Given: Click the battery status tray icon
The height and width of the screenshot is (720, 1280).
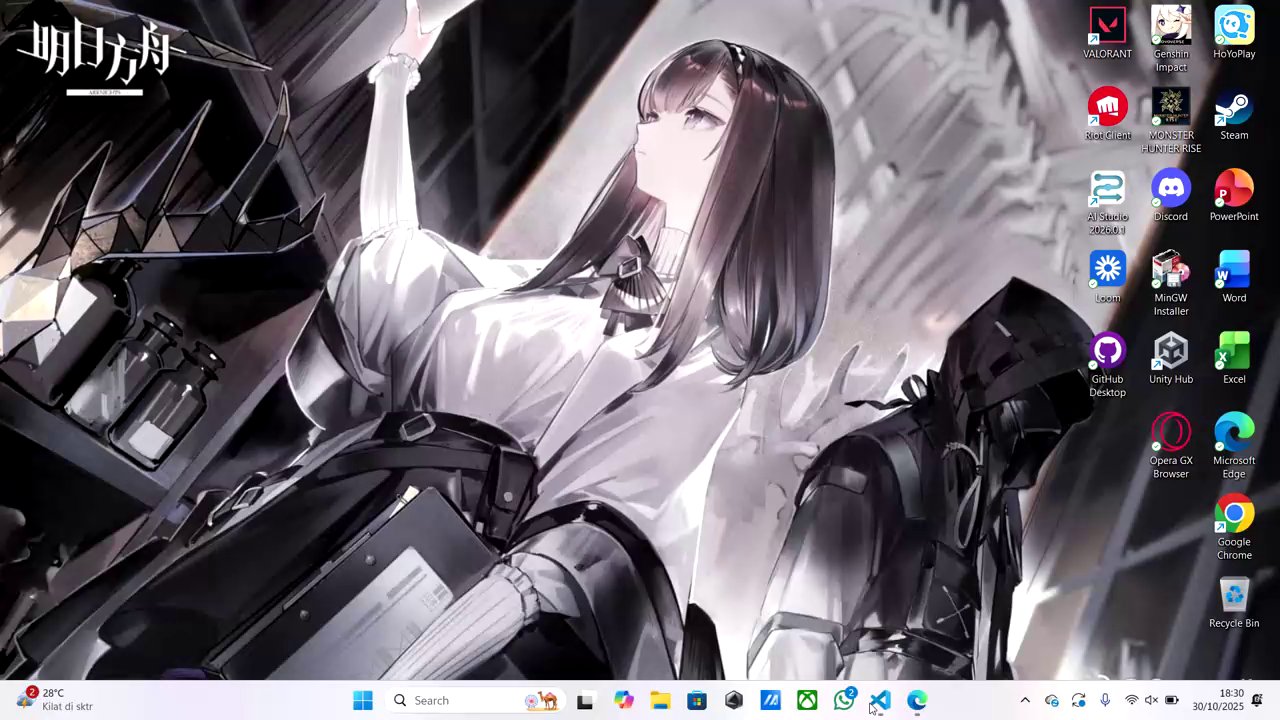Looking at the screenshot, I should click(1172, 701).
